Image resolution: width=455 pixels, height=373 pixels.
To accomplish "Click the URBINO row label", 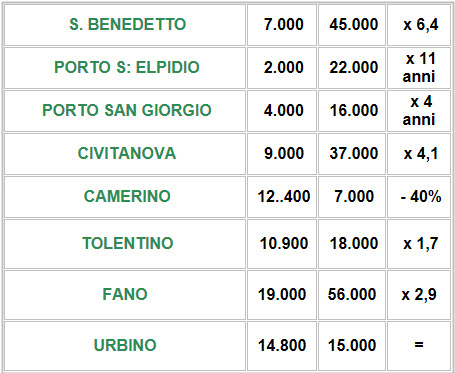I will tap(125, 346).
